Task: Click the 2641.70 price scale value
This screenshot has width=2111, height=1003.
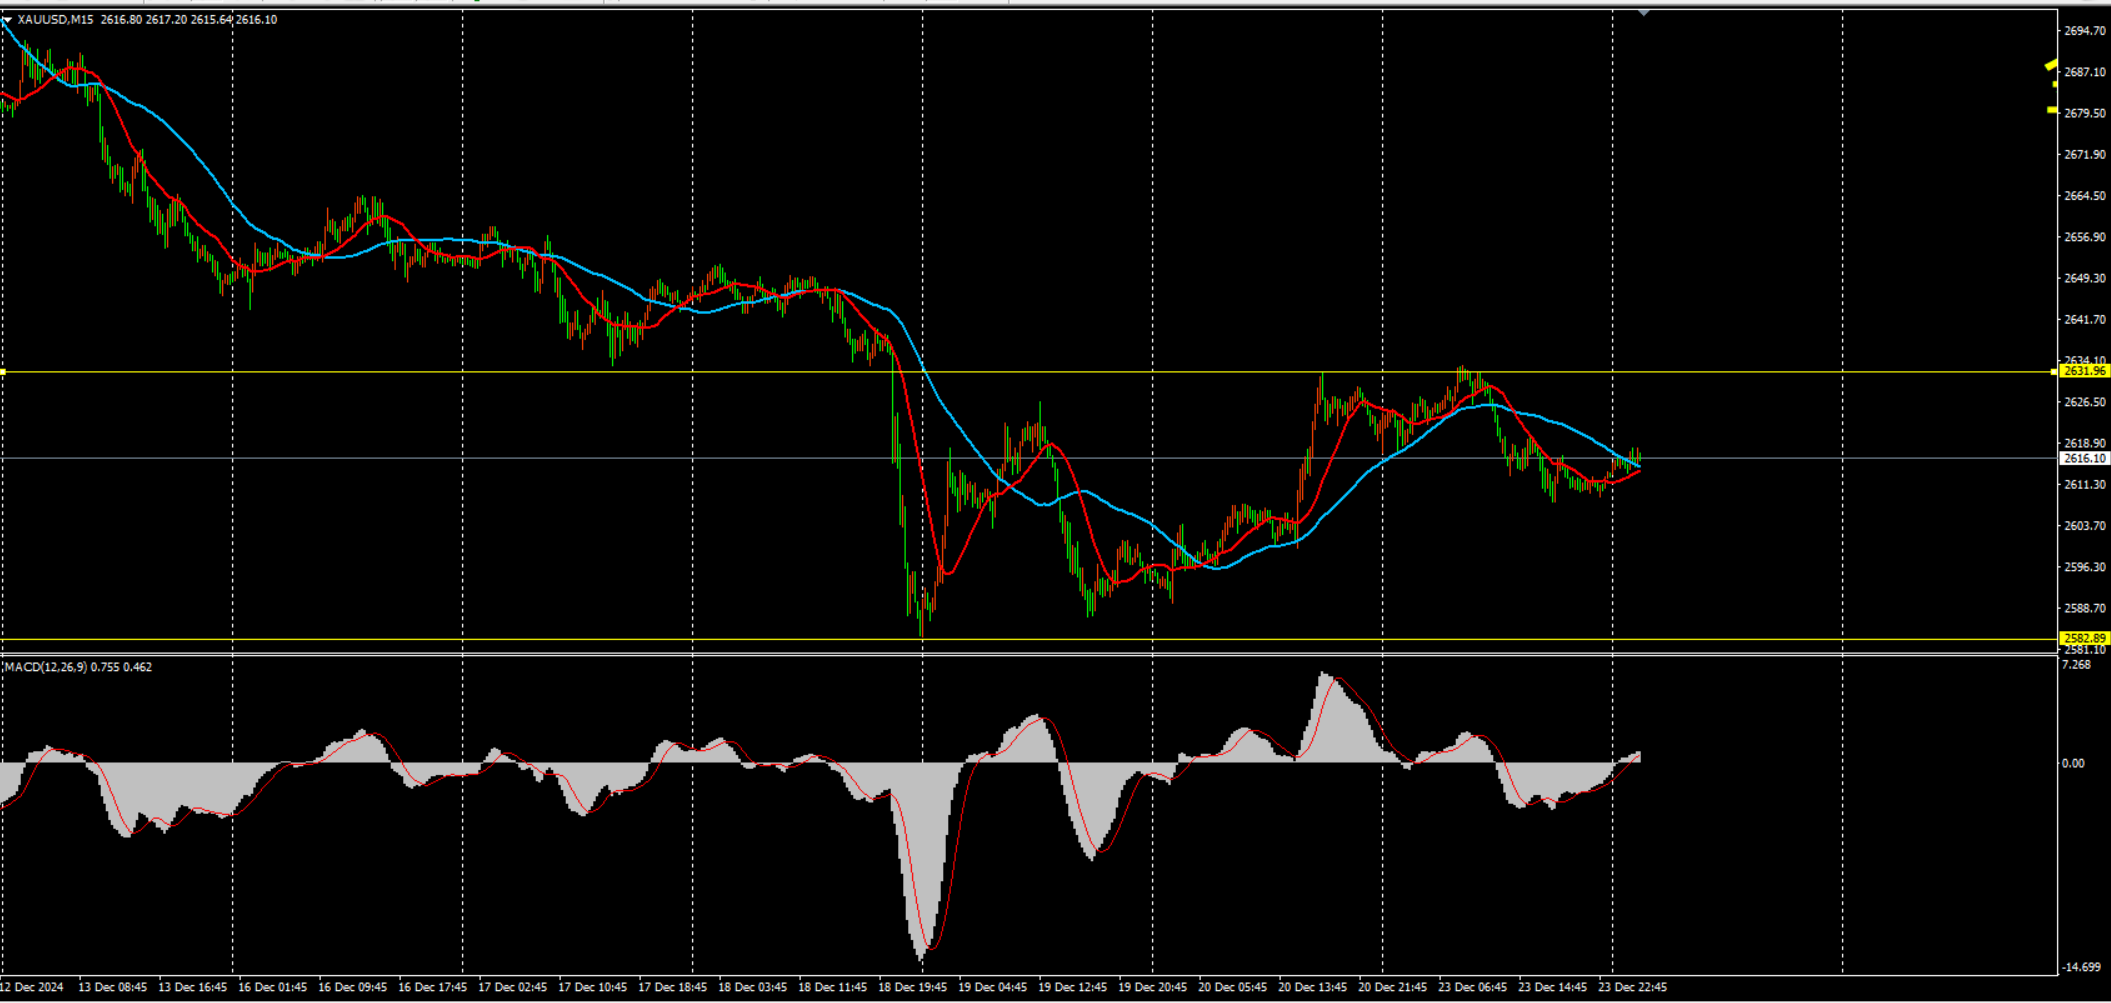Action: [2085, 320]
